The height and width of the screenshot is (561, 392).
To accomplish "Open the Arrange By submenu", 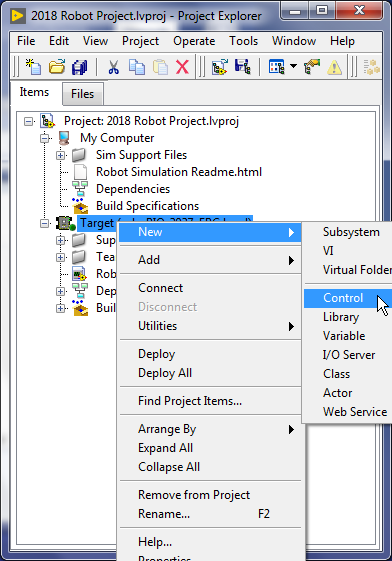I will 210,429.
